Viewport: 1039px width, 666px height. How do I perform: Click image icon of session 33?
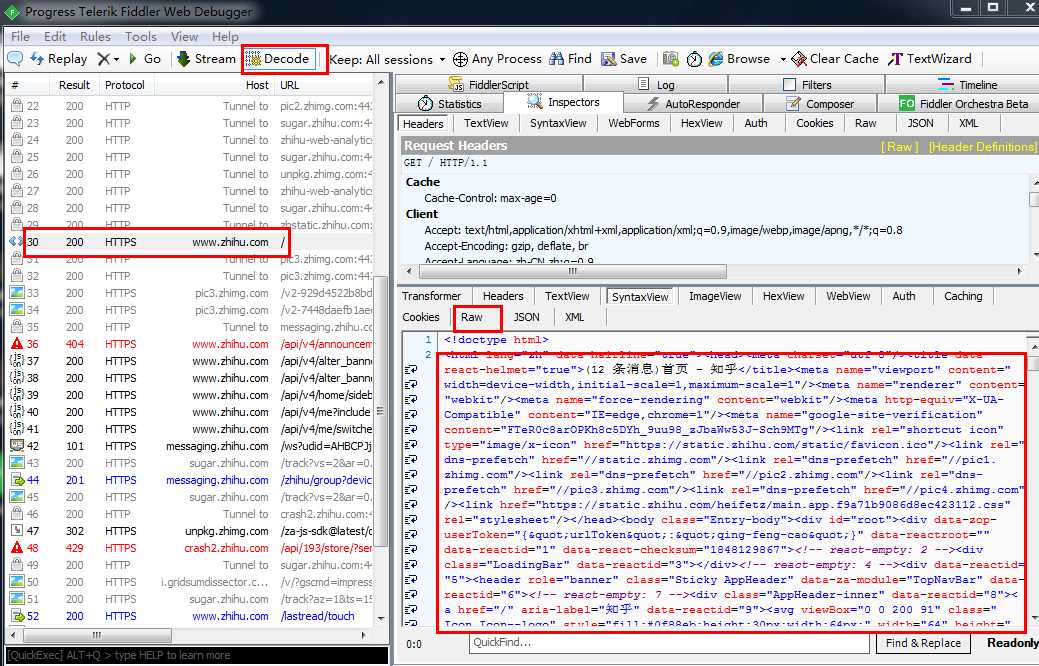click(17, 292)
